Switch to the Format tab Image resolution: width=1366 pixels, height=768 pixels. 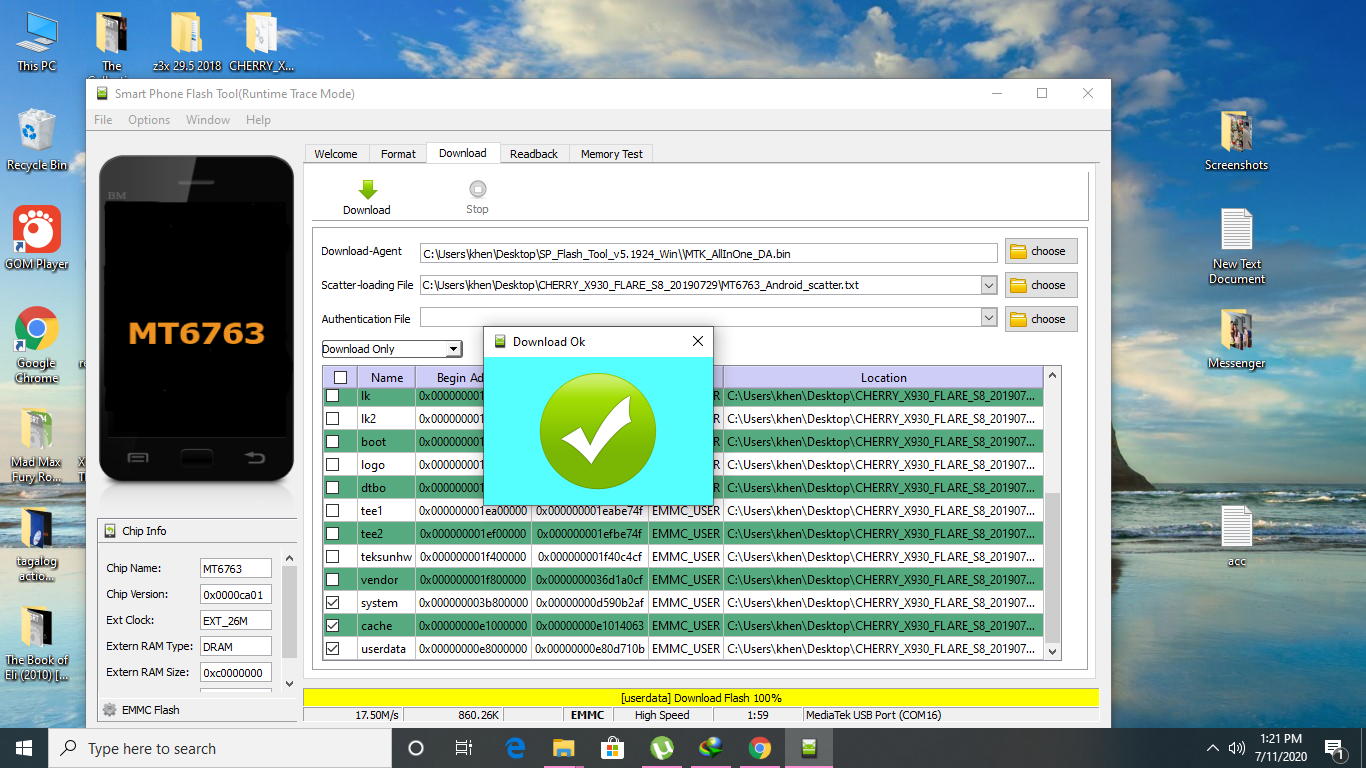(398, 154)
